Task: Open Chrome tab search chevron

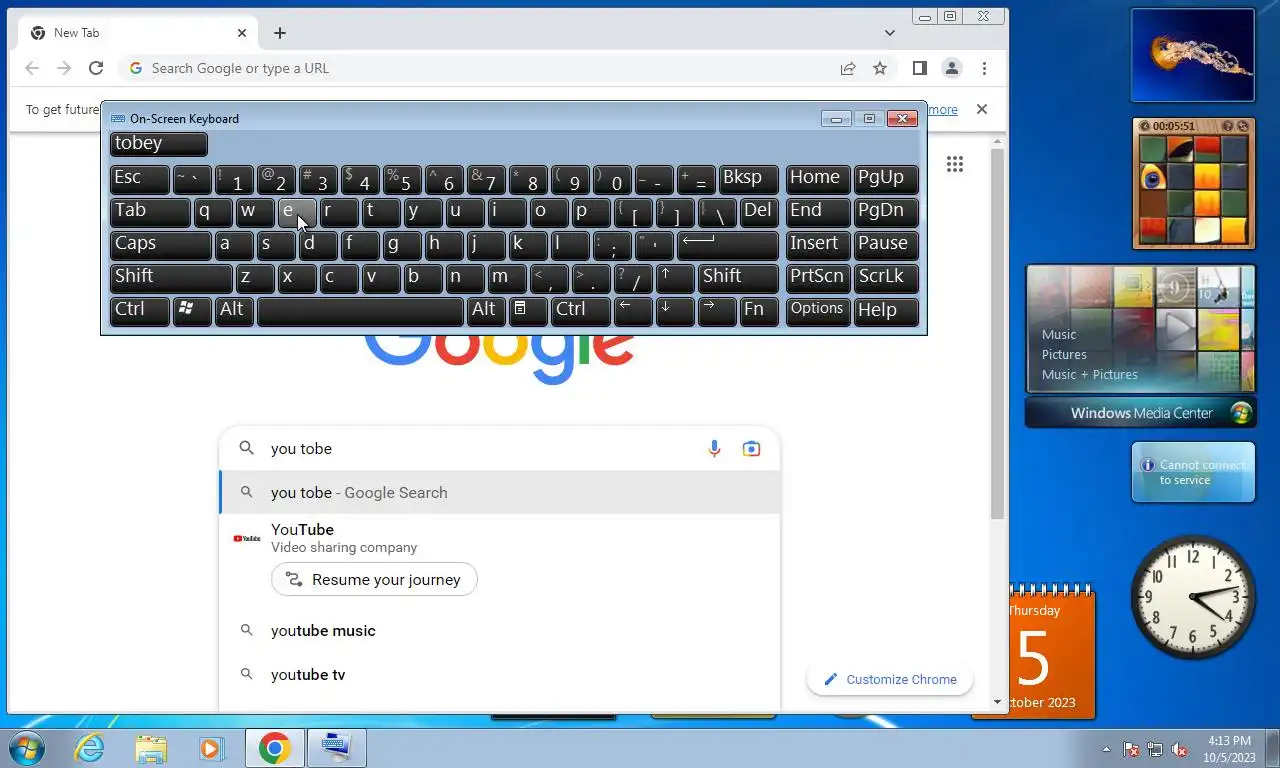Action: tap(890, 33)
